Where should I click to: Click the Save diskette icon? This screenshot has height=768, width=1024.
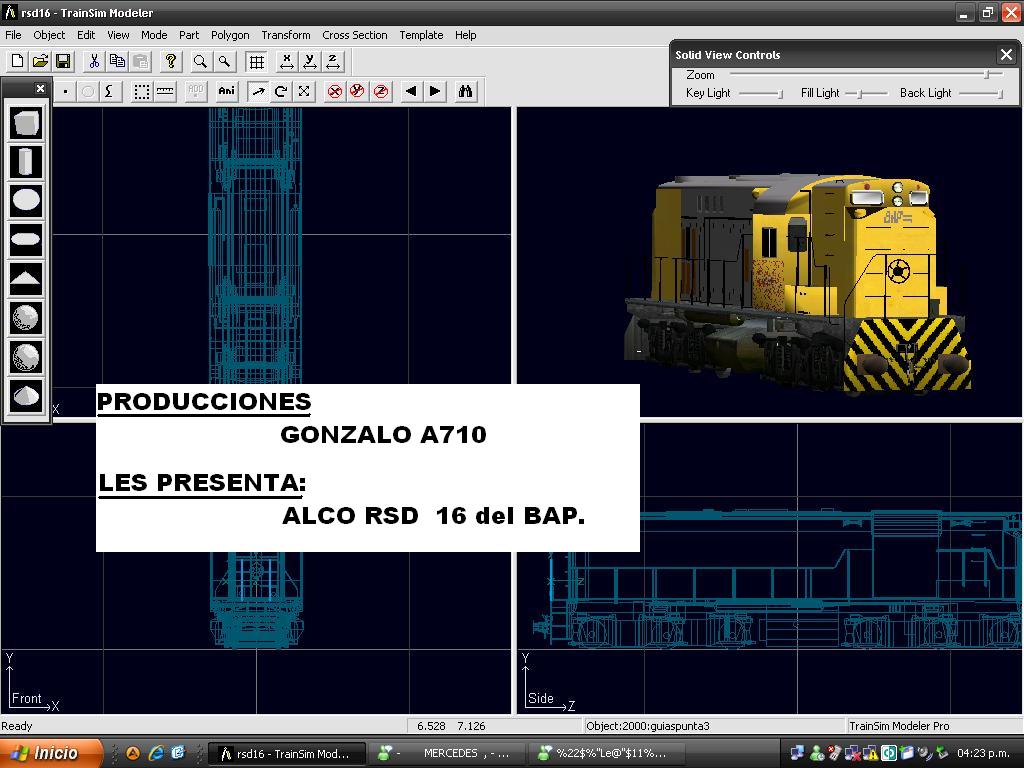(x=63, y=62)
